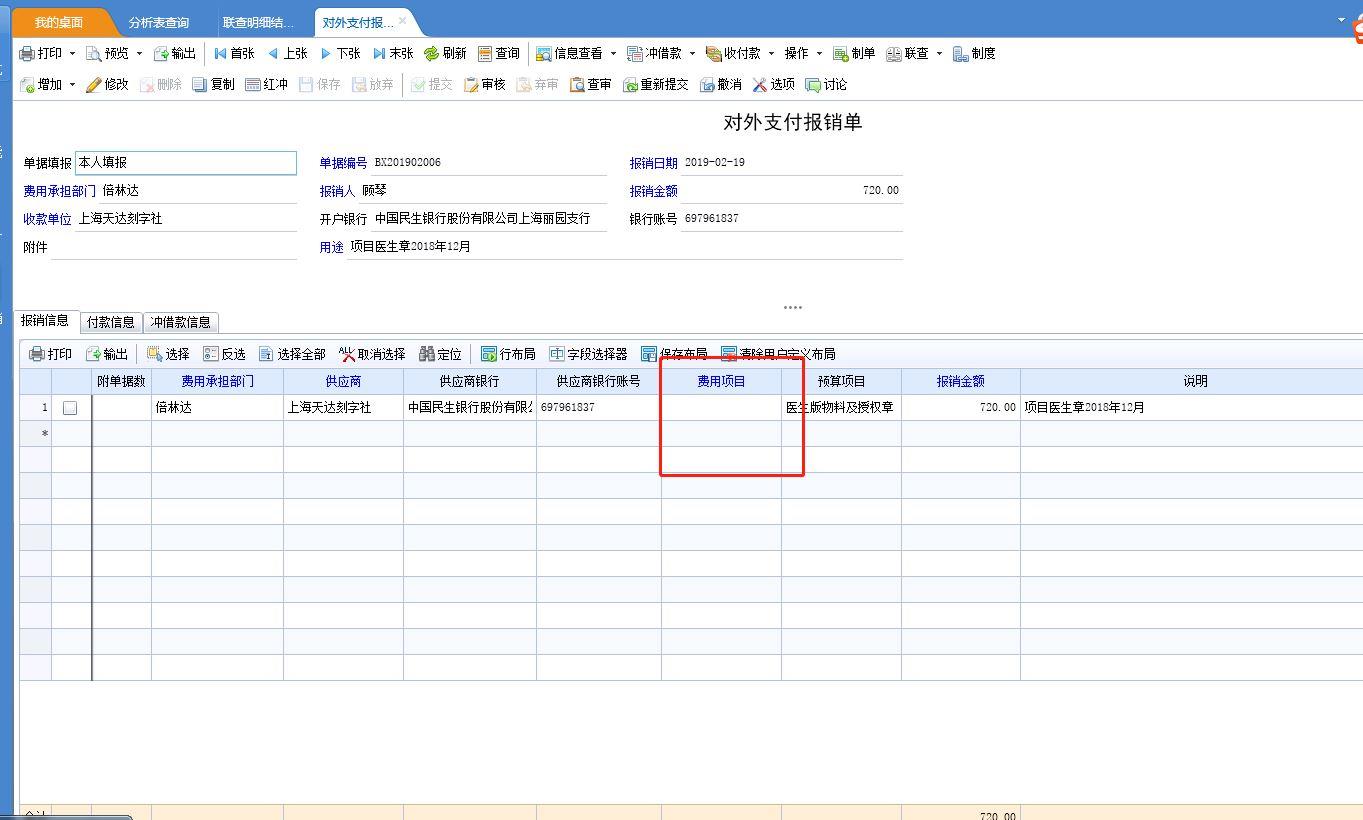Open the 字段选择器 field chooser
1363x820 pixels.
tap(588, 354)
